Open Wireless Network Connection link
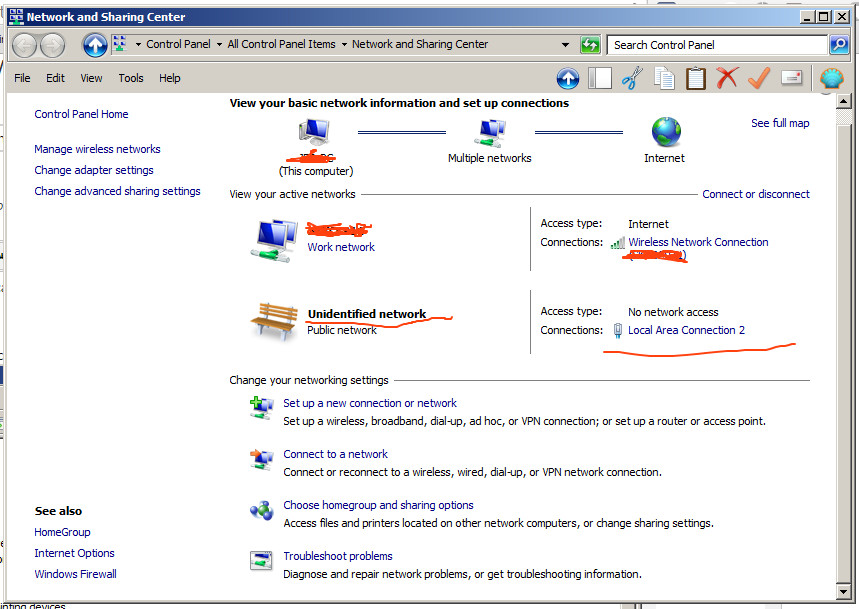This screenshot has width=859, height=609. coord(698,242)
